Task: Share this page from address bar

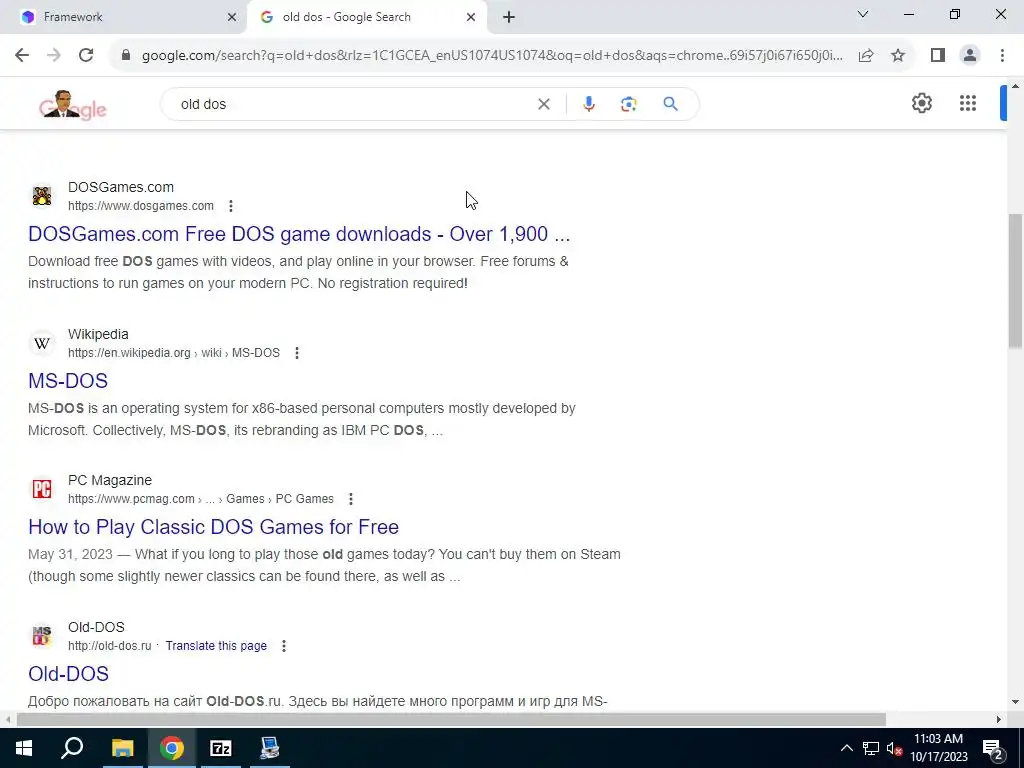Action: [x=866, y=56]
